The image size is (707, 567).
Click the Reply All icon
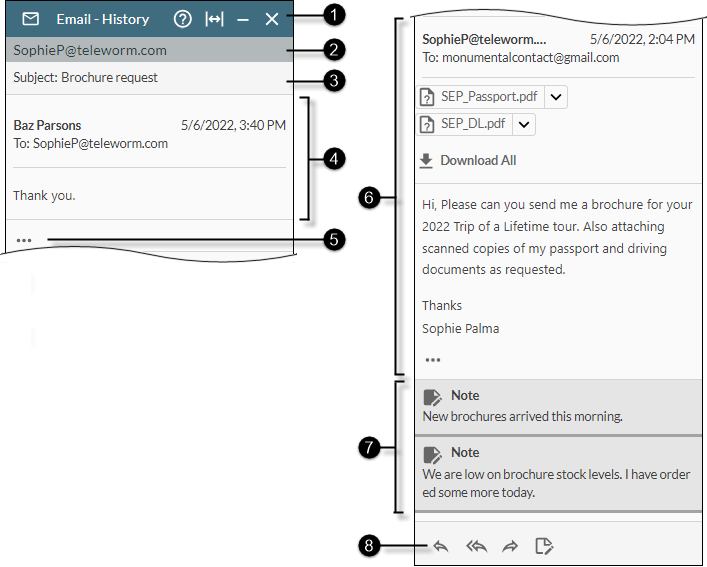(x=476, y=546)
